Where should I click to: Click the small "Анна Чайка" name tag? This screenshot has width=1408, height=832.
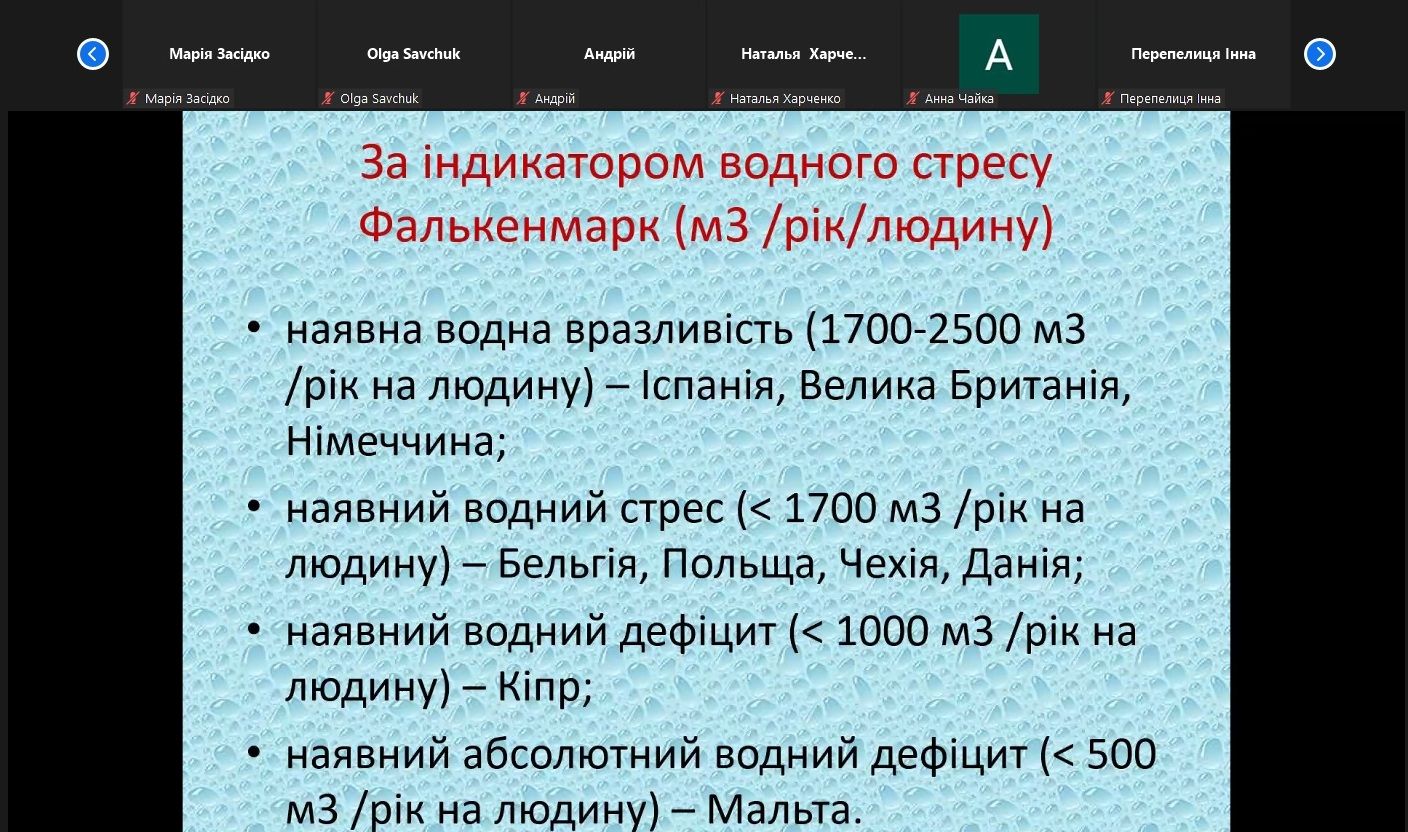click(959, 98)
